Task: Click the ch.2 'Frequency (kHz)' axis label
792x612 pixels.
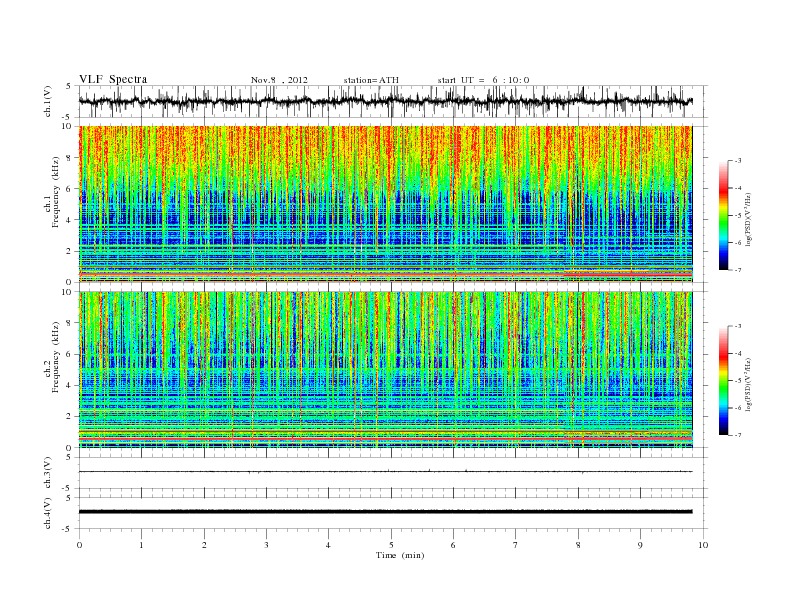Action: [56, 356]
